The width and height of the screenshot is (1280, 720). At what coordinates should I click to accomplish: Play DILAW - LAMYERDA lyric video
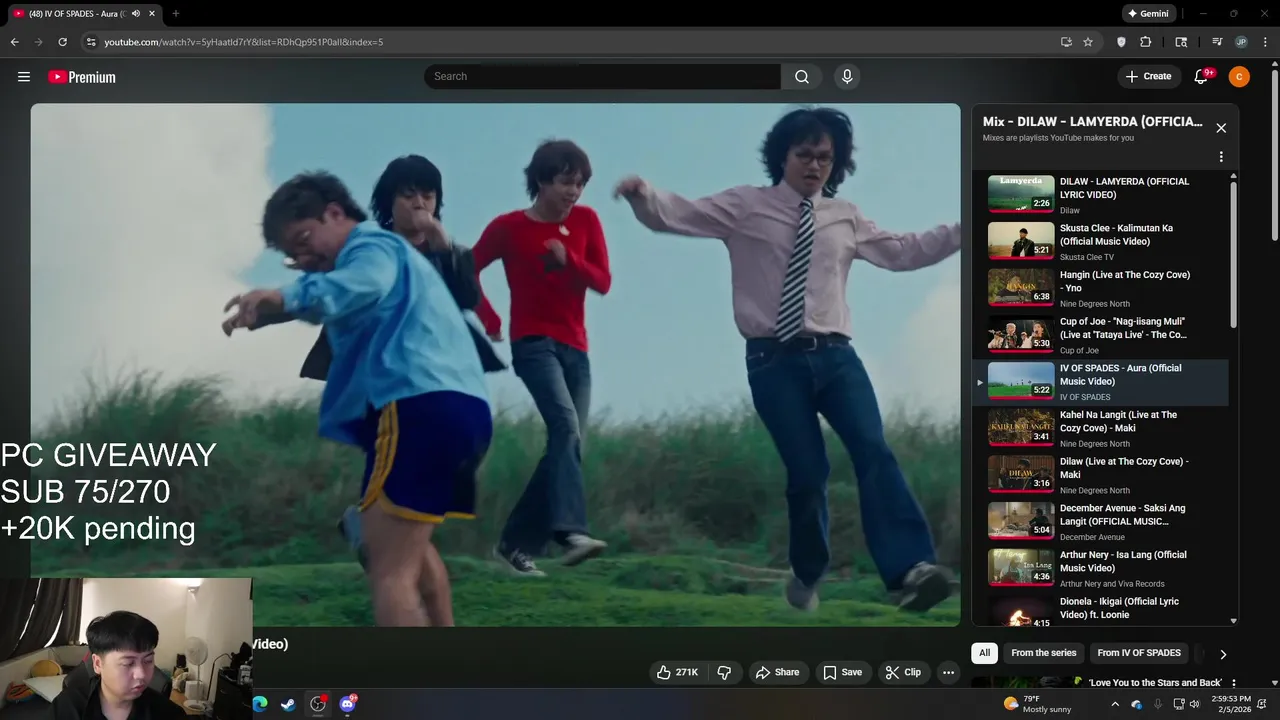[1100, 194]
